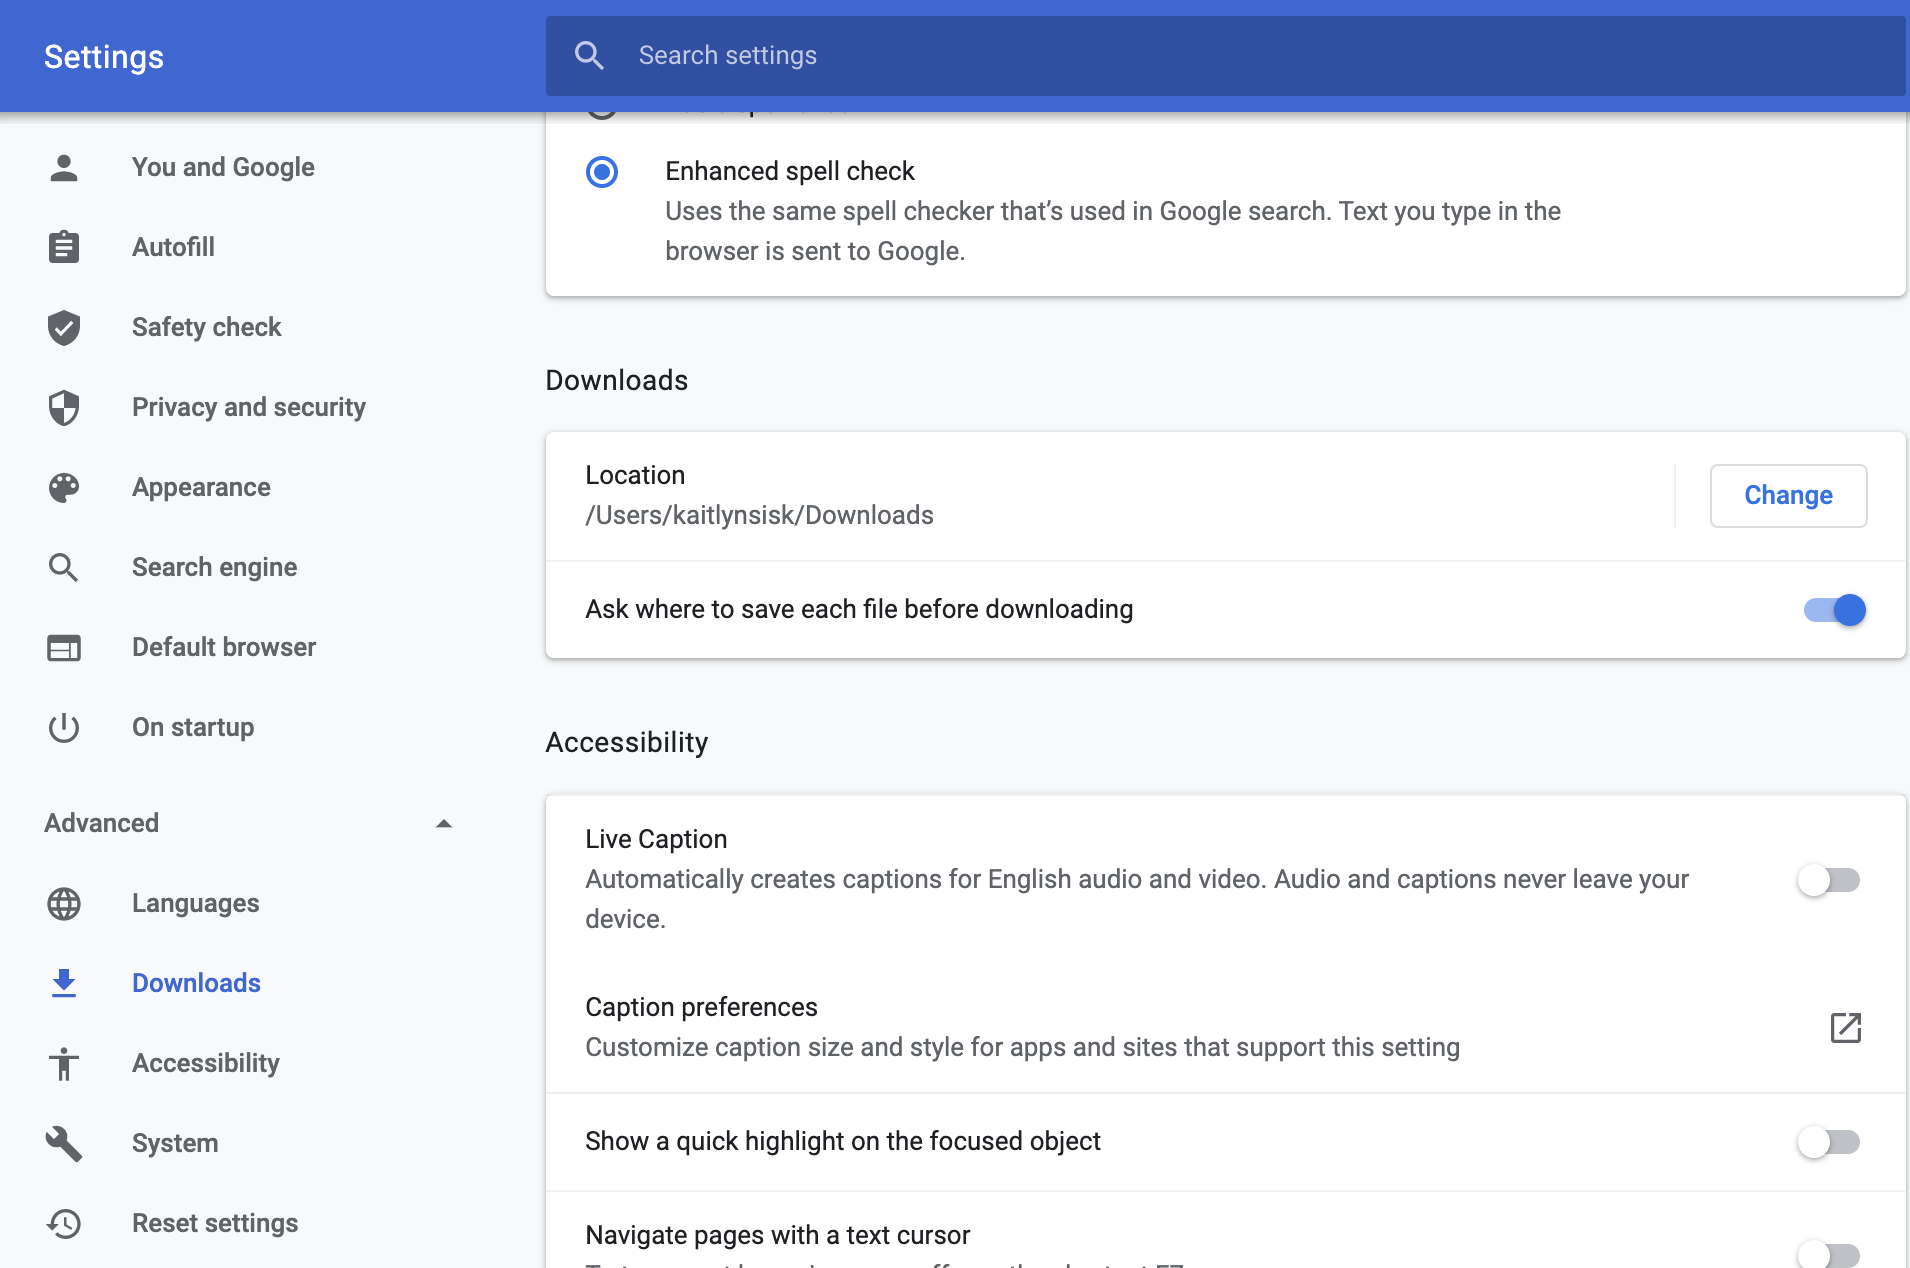
Task: Open Search engine settings
Action: coord(214,567)
